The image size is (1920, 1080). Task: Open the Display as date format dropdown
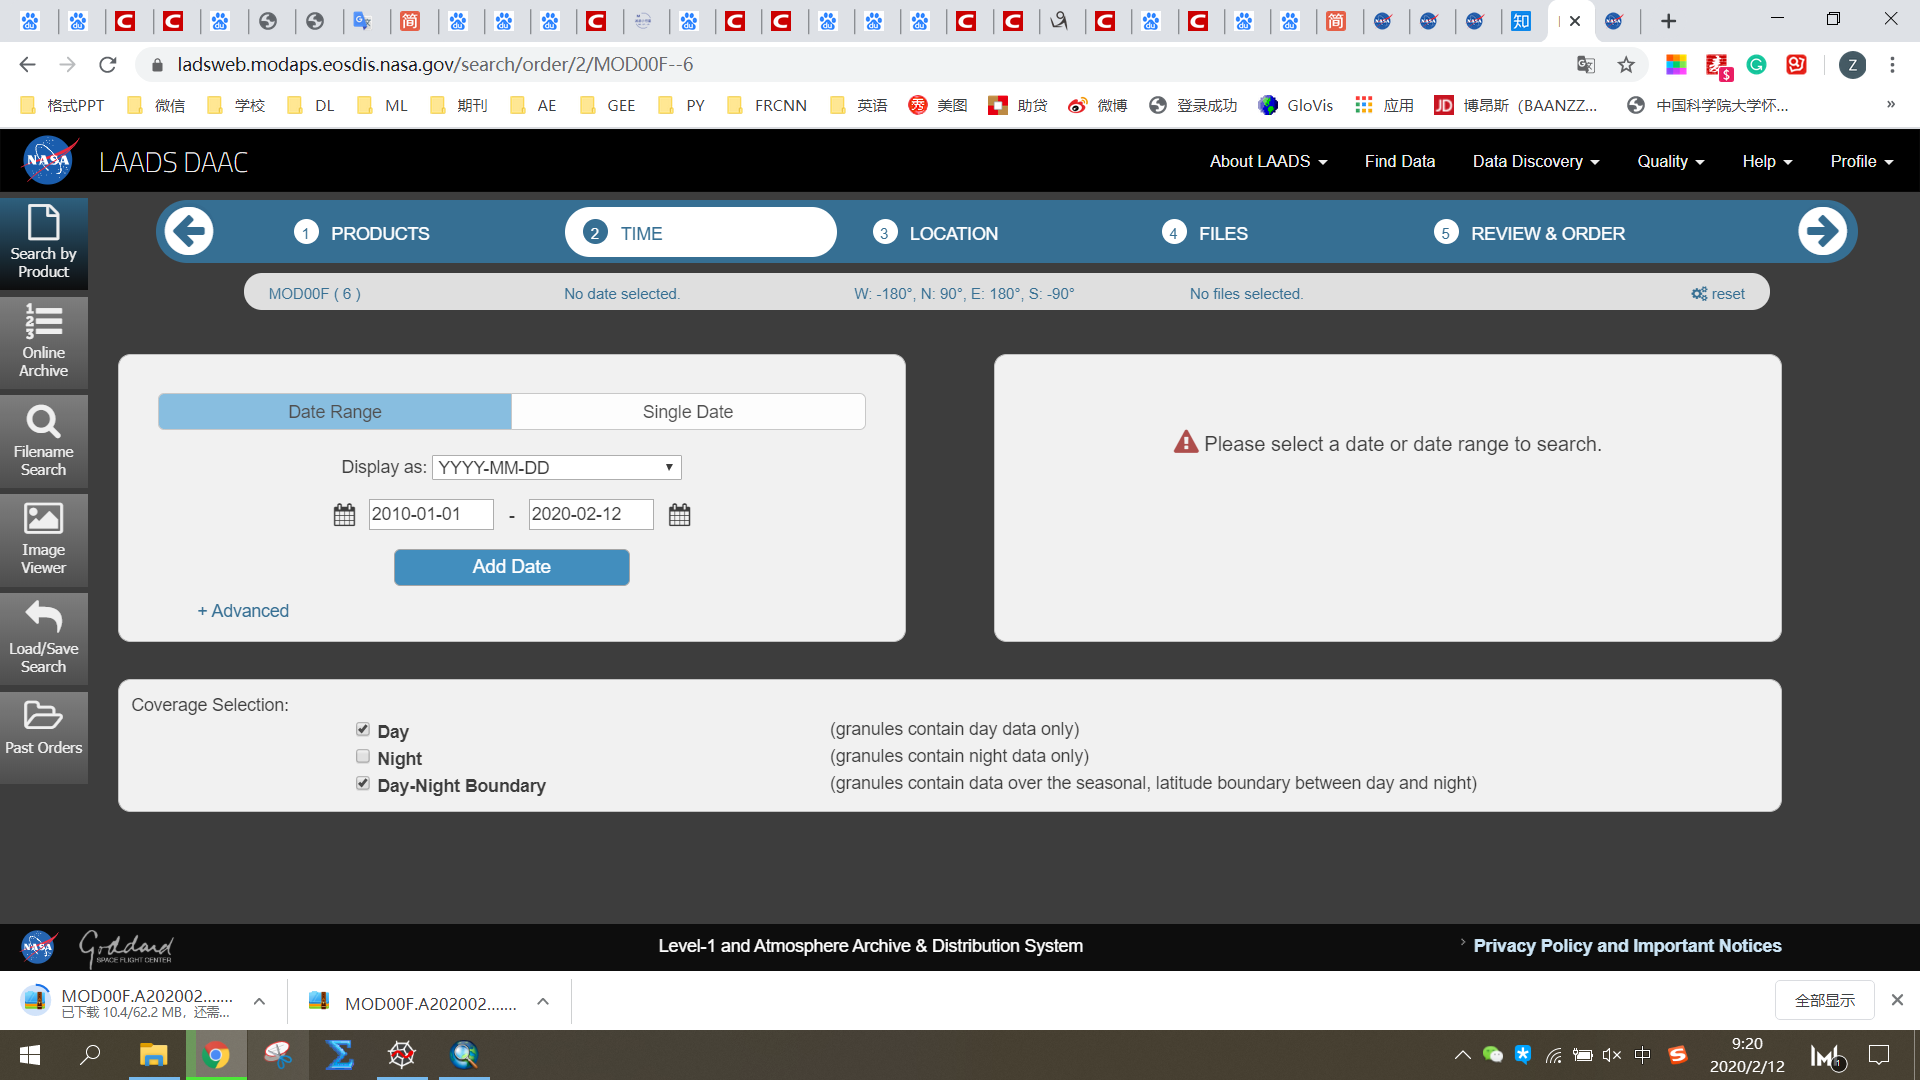(x=556, y=467)
